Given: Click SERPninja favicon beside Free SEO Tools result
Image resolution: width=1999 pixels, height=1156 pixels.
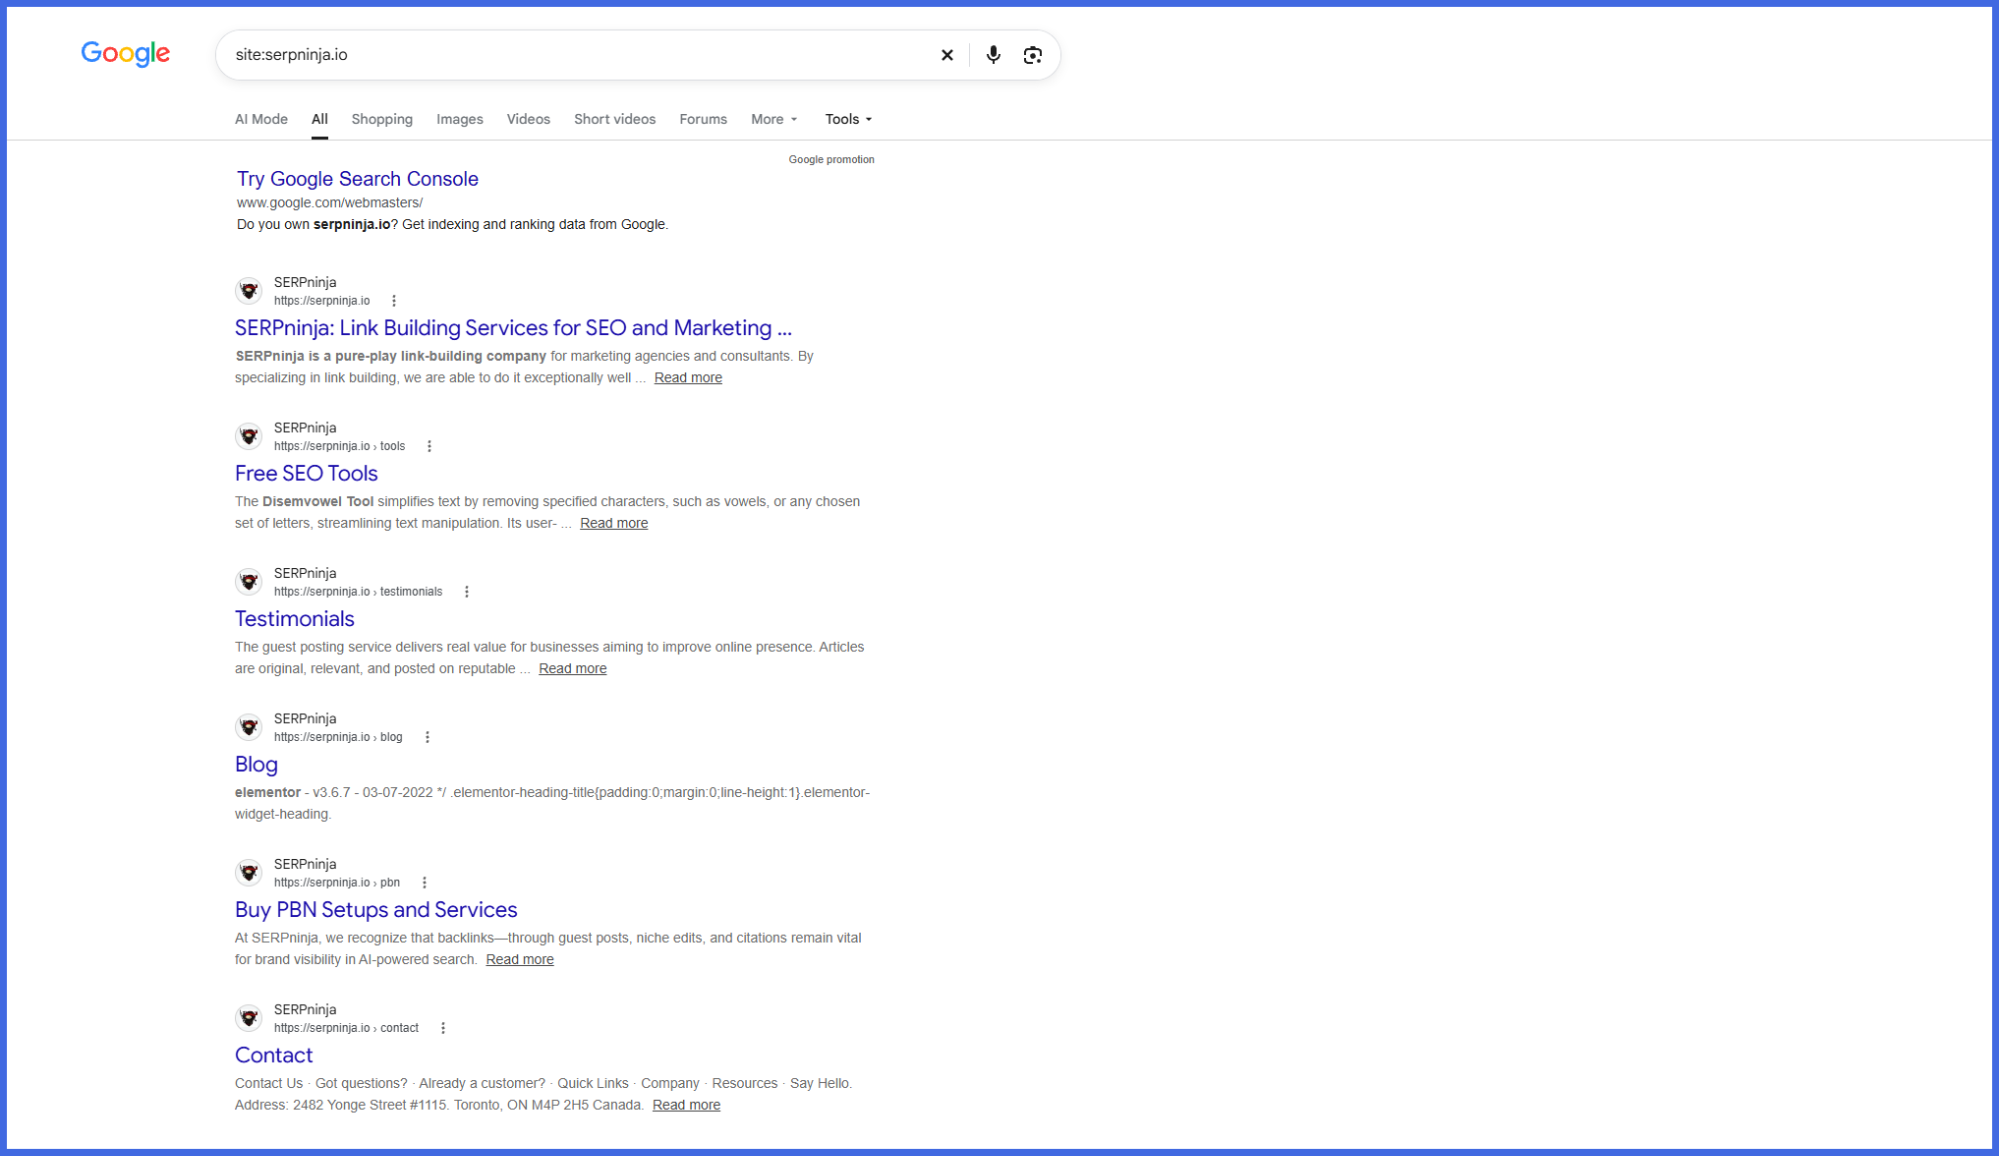Looking at the screenshot, I should tap(249, 436).
